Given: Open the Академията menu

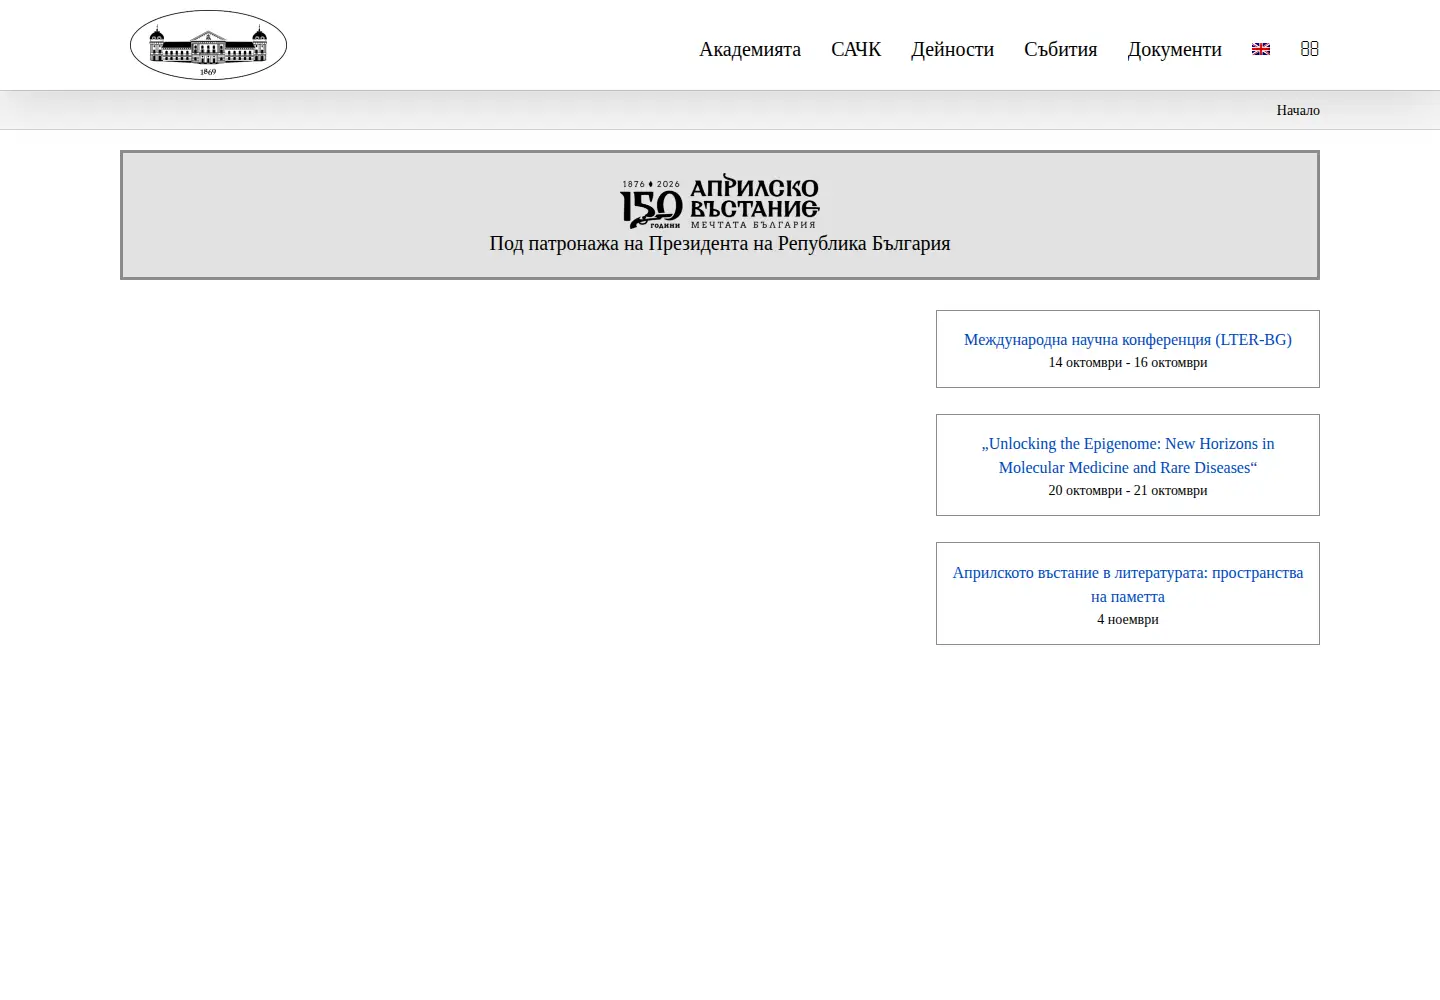Looking at the screenshot, I should click(x=750, y=49).
